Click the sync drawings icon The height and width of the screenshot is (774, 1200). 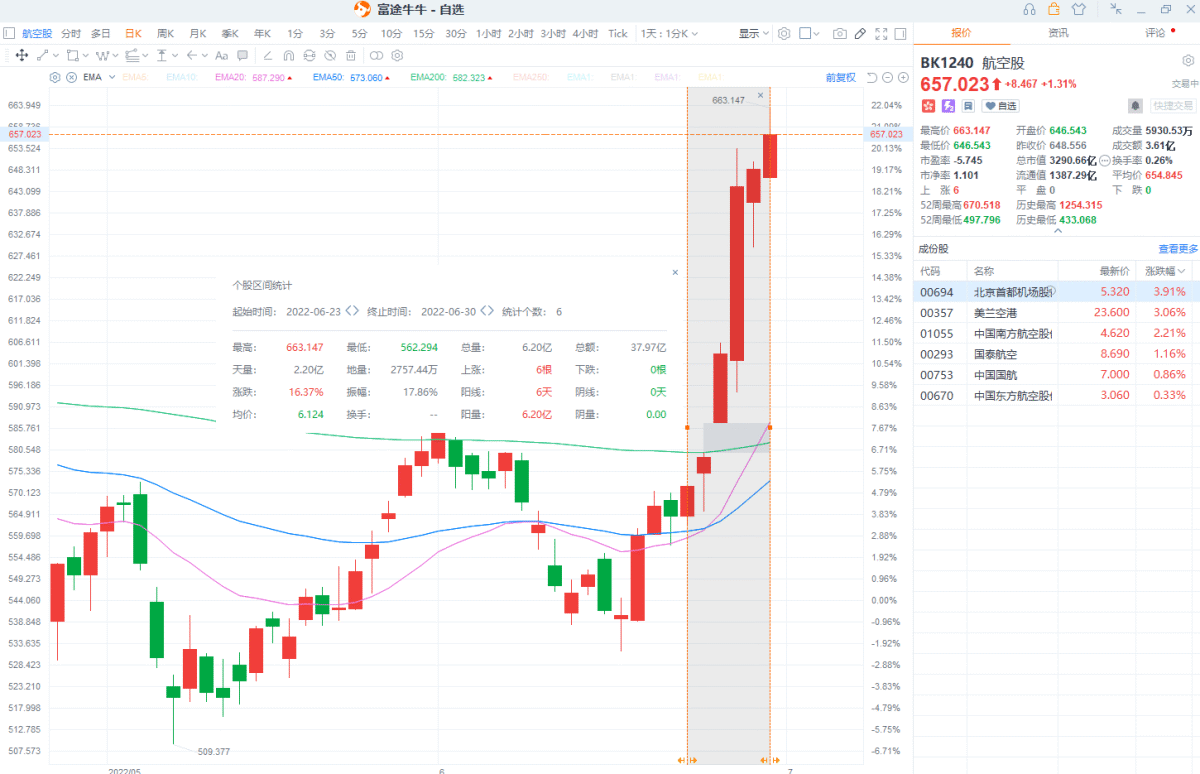(309, 55)
